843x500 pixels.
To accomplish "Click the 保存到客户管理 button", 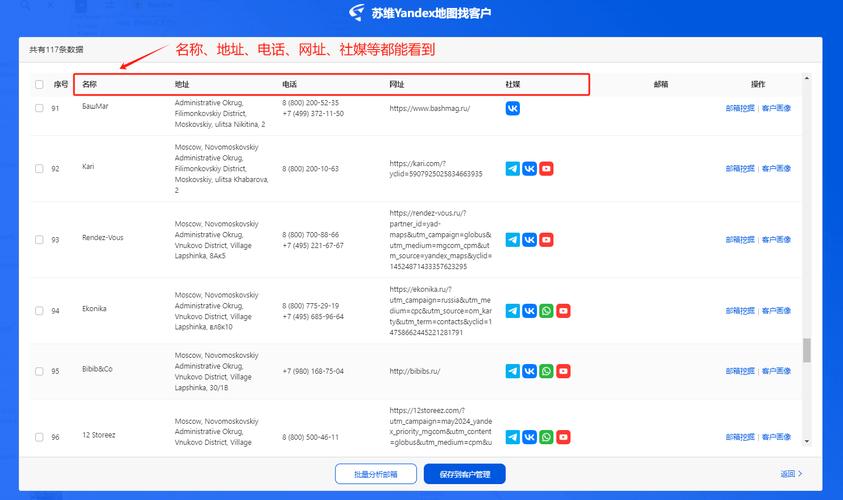I will (465, 474).
